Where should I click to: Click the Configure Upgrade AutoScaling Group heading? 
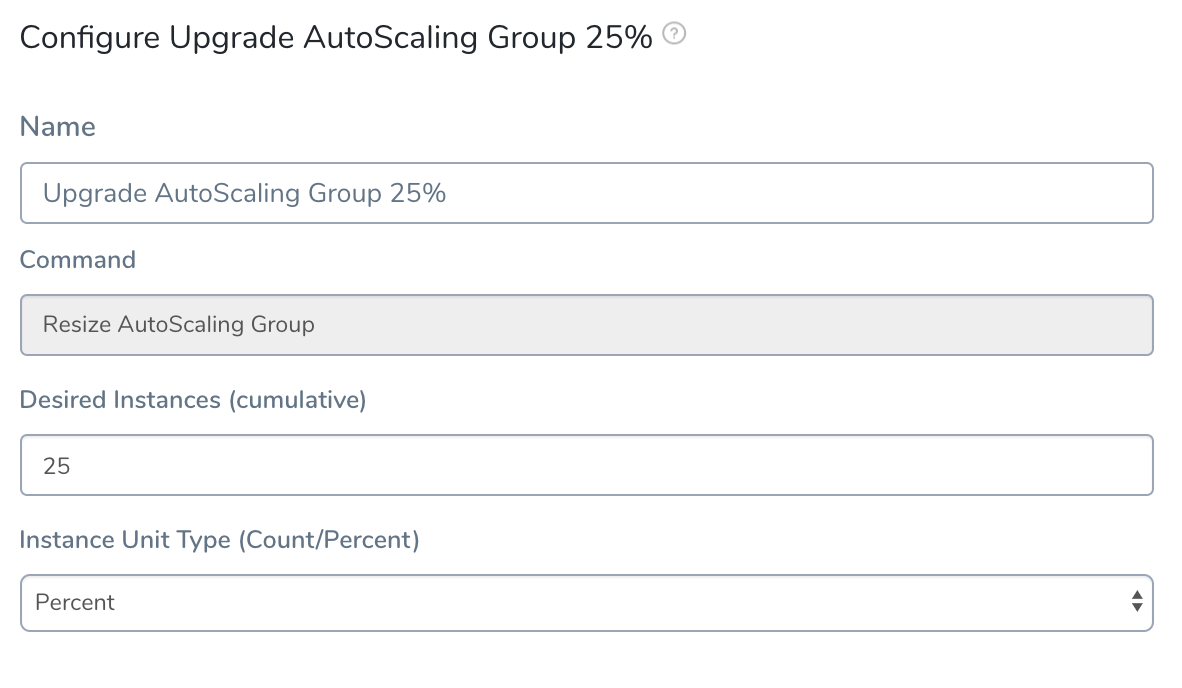click(x=335, y=38)
